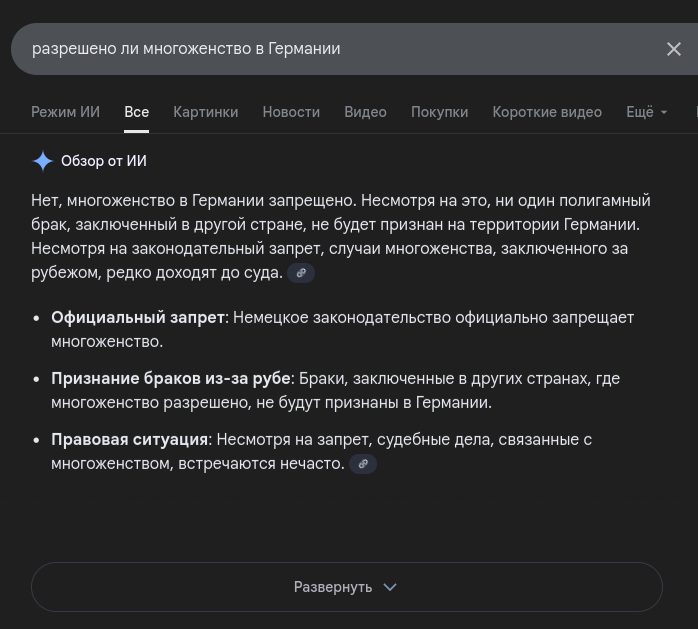Open the "Картинки" tab

click(x=205, y=112)
